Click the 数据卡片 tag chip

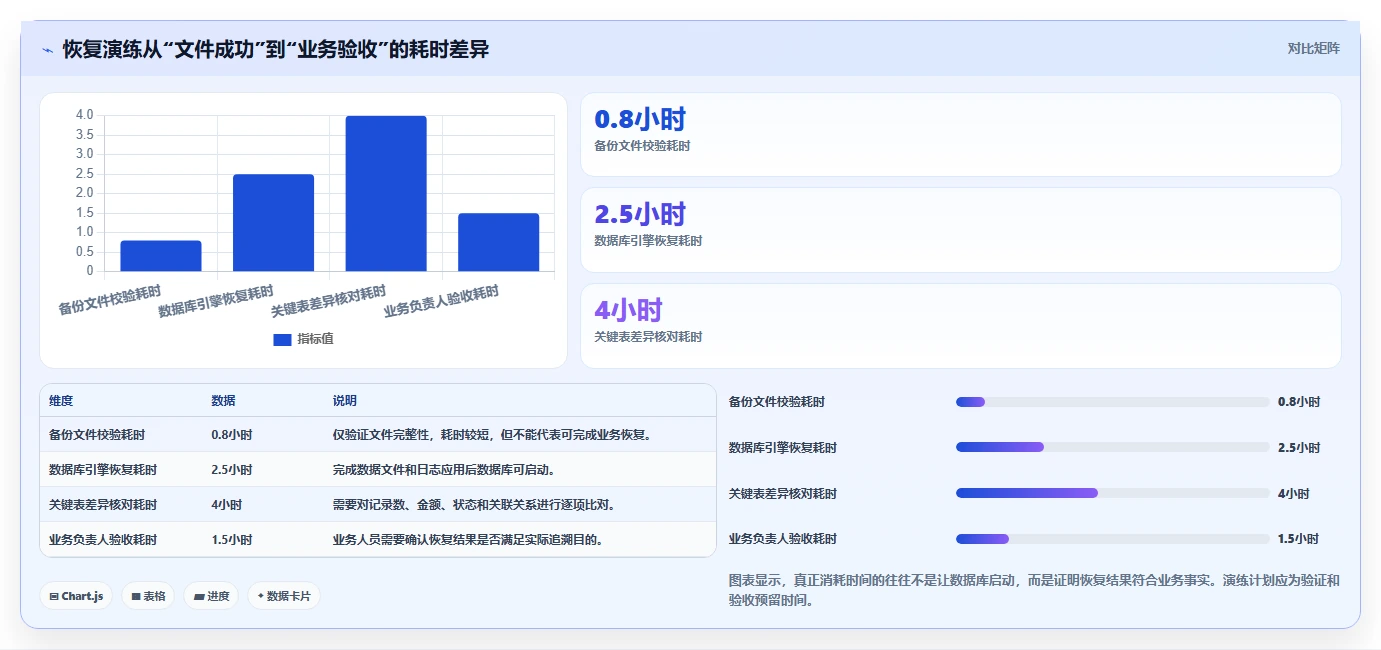click(x=284, y=596)
